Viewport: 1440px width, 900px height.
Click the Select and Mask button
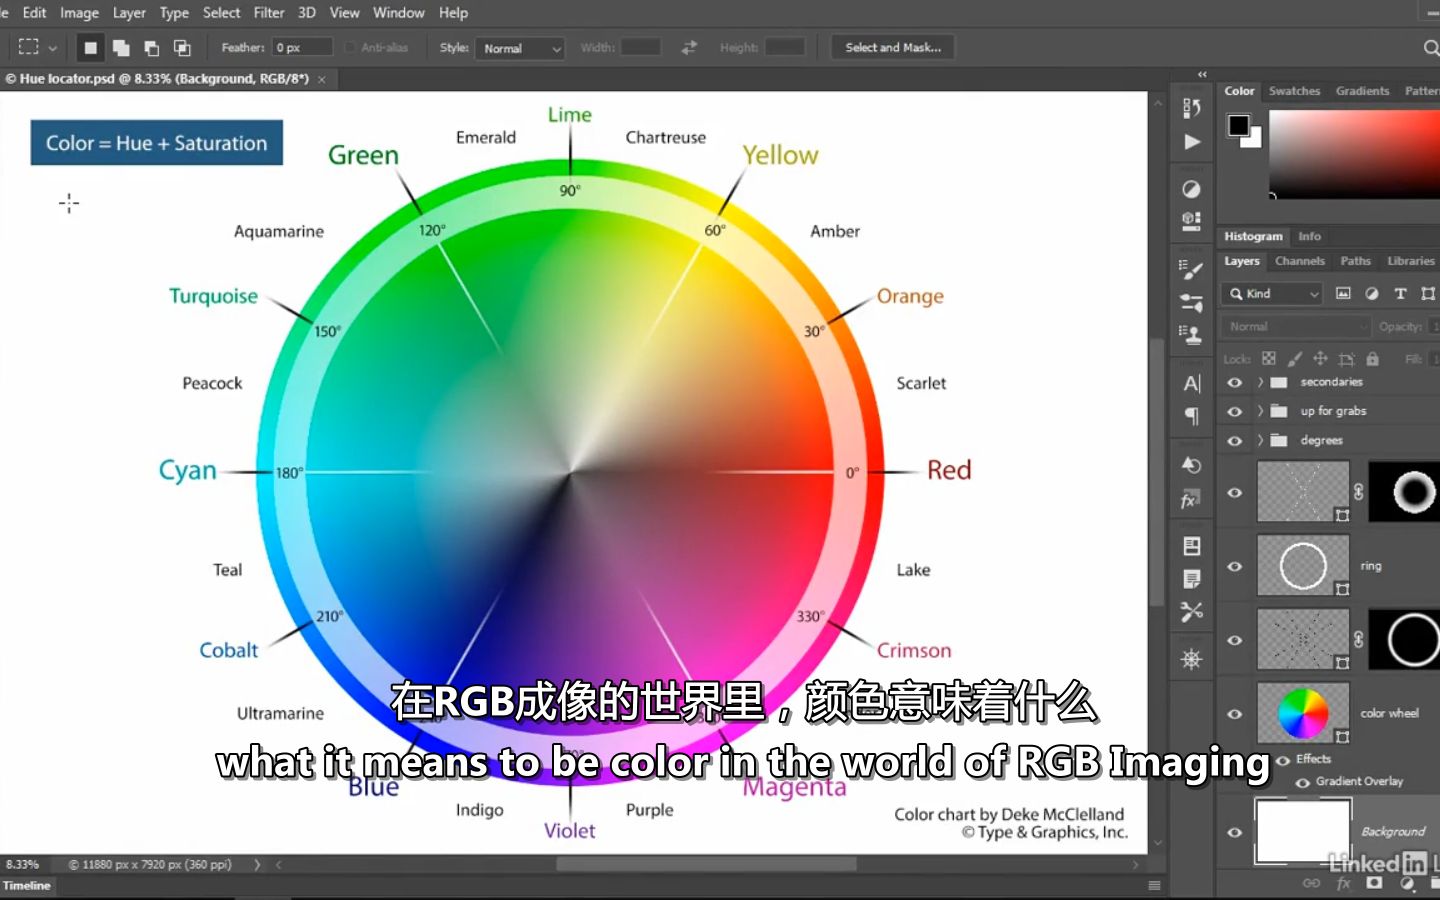pos(892,47)
